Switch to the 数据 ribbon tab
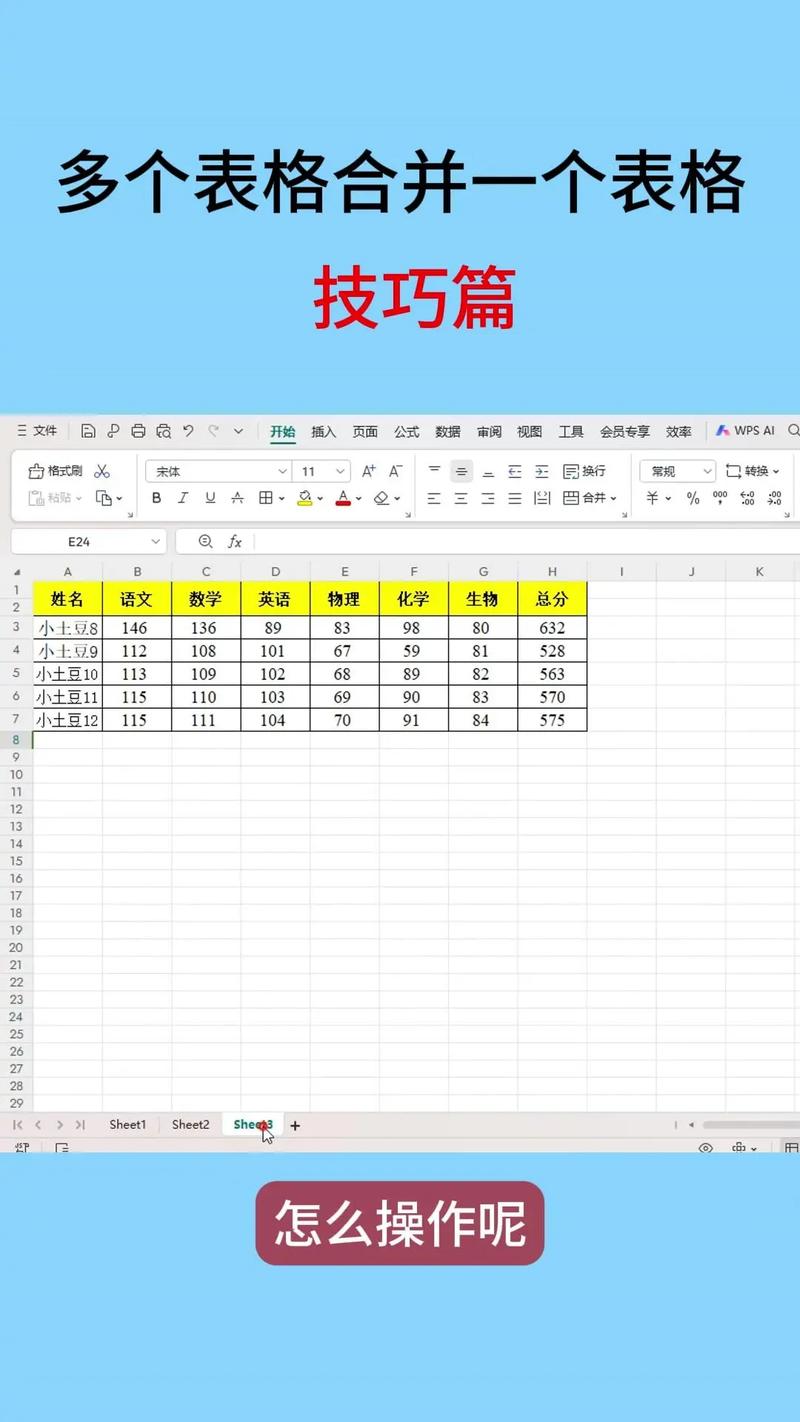The width and height of the screenshot is (800, 1422). pyautogui.click(x=447, y=431)
